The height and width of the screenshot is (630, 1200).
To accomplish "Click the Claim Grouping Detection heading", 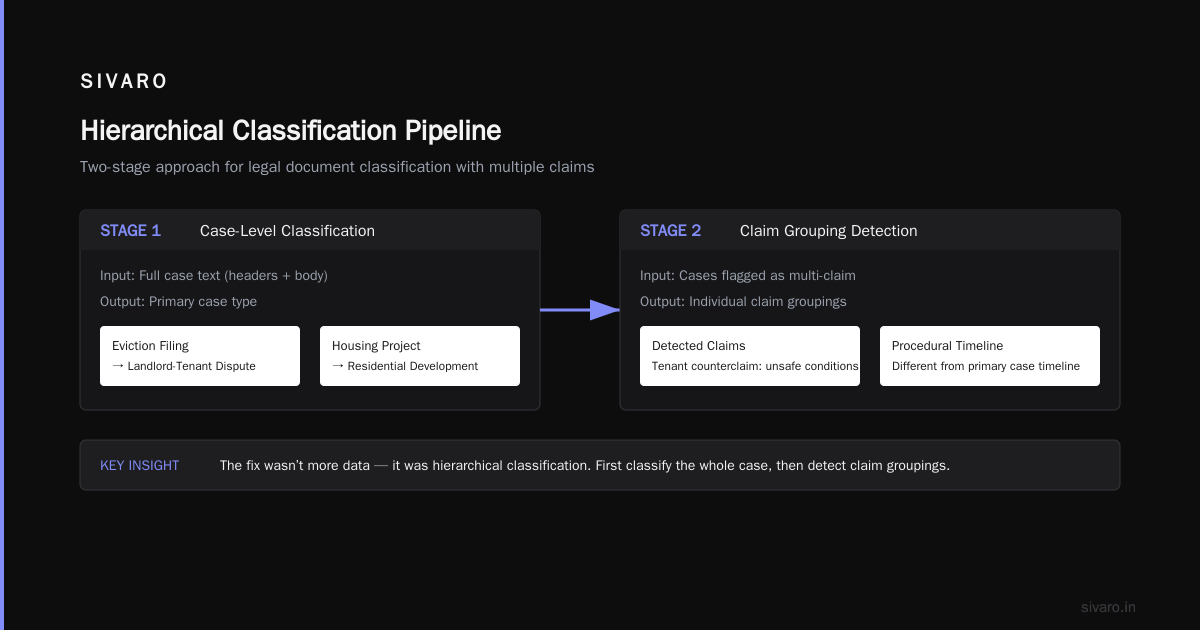I will coord(828,231).
